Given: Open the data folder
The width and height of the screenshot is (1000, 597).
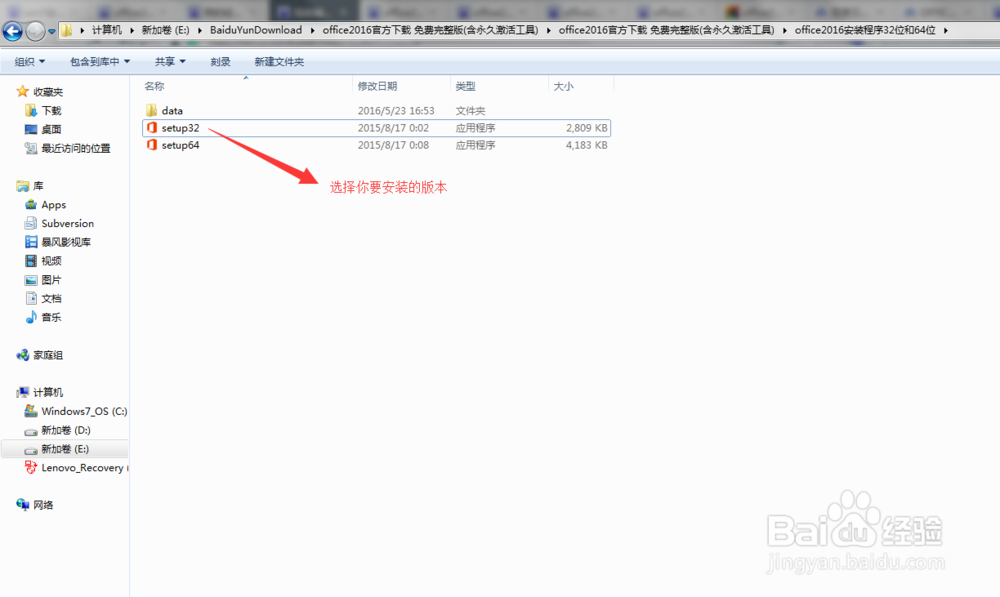Looking at the screenshot, I should pyautogui.click(x=170, y=110).
